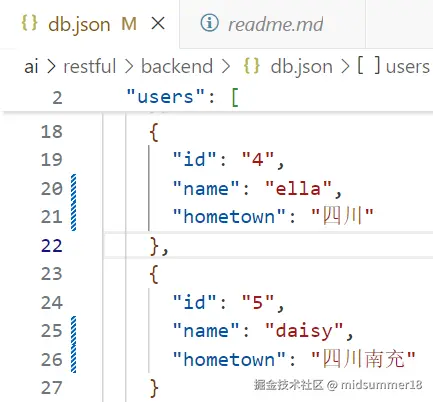
Task: Select the 'users' breadcrumb segment
Action: [408, 67]
